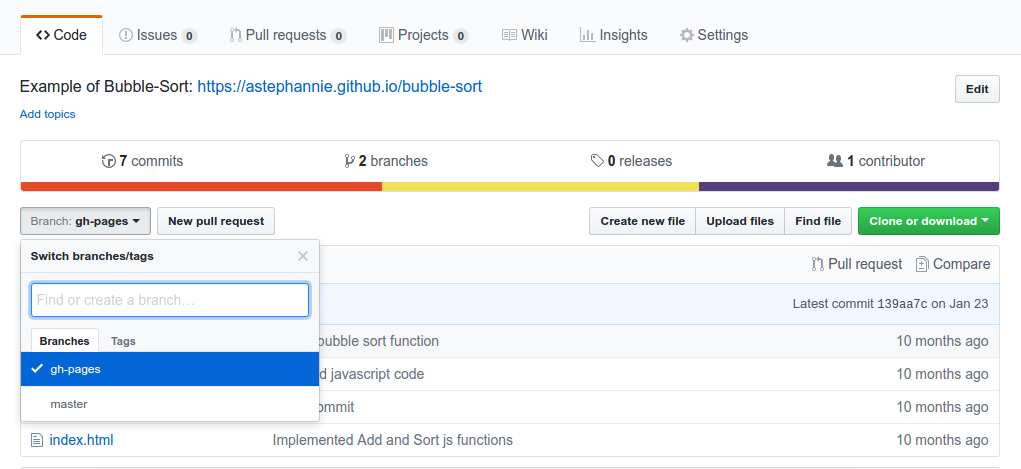Click the commits clock icon
The height and width of the screenshot is (469, 1021).
[x=109, y=161]
